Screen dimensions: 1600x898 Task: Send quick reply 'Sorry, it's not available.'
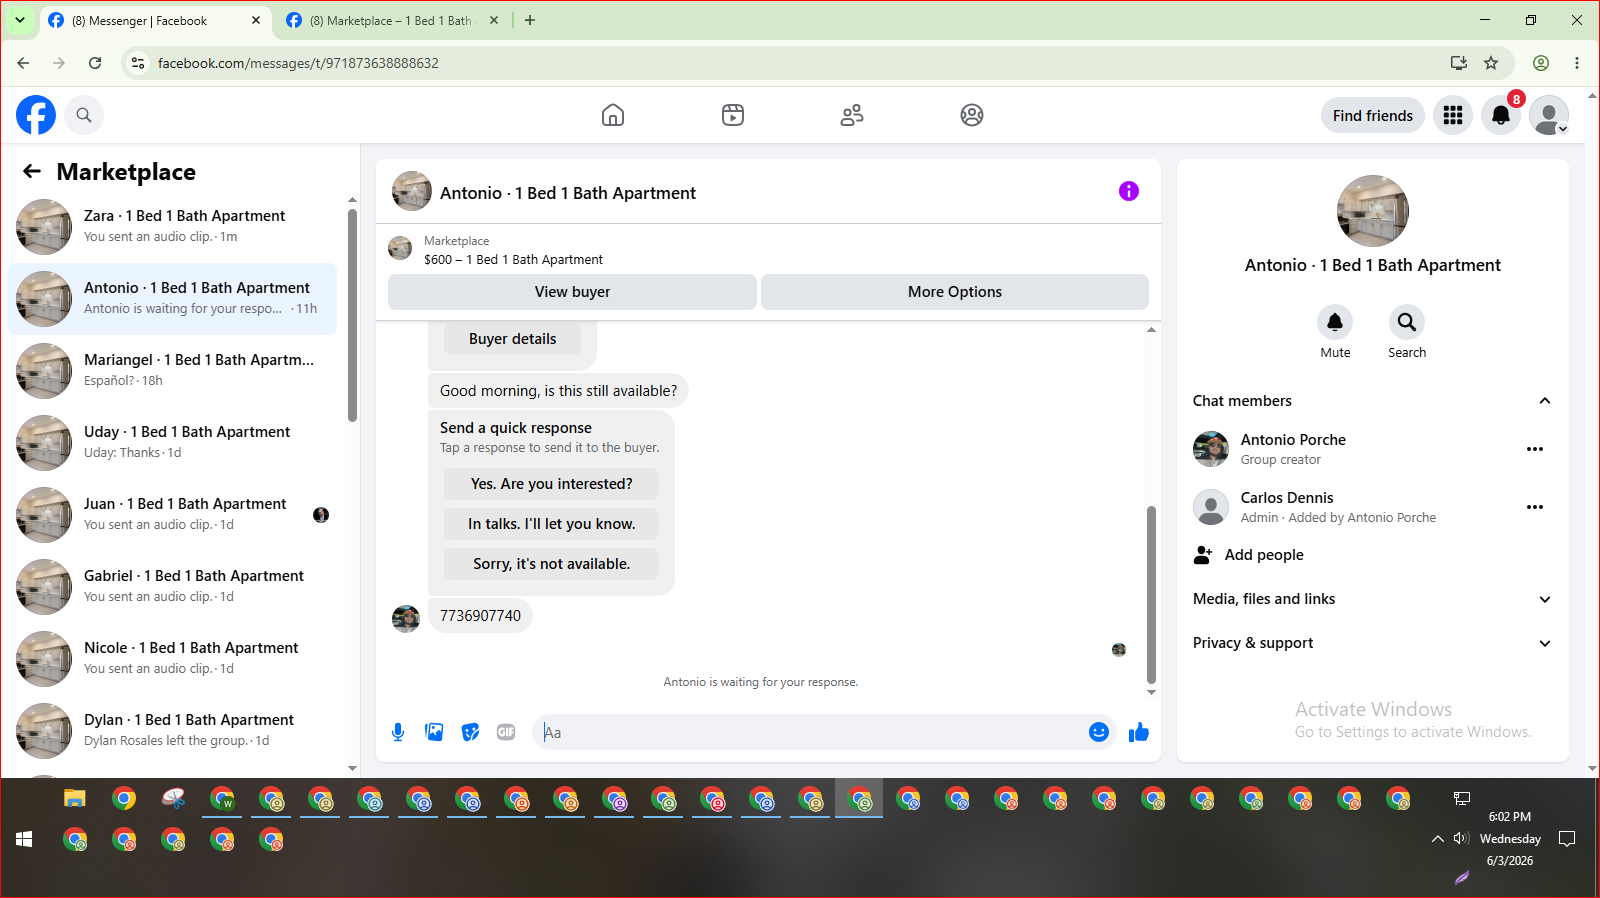tap(552, 564)
